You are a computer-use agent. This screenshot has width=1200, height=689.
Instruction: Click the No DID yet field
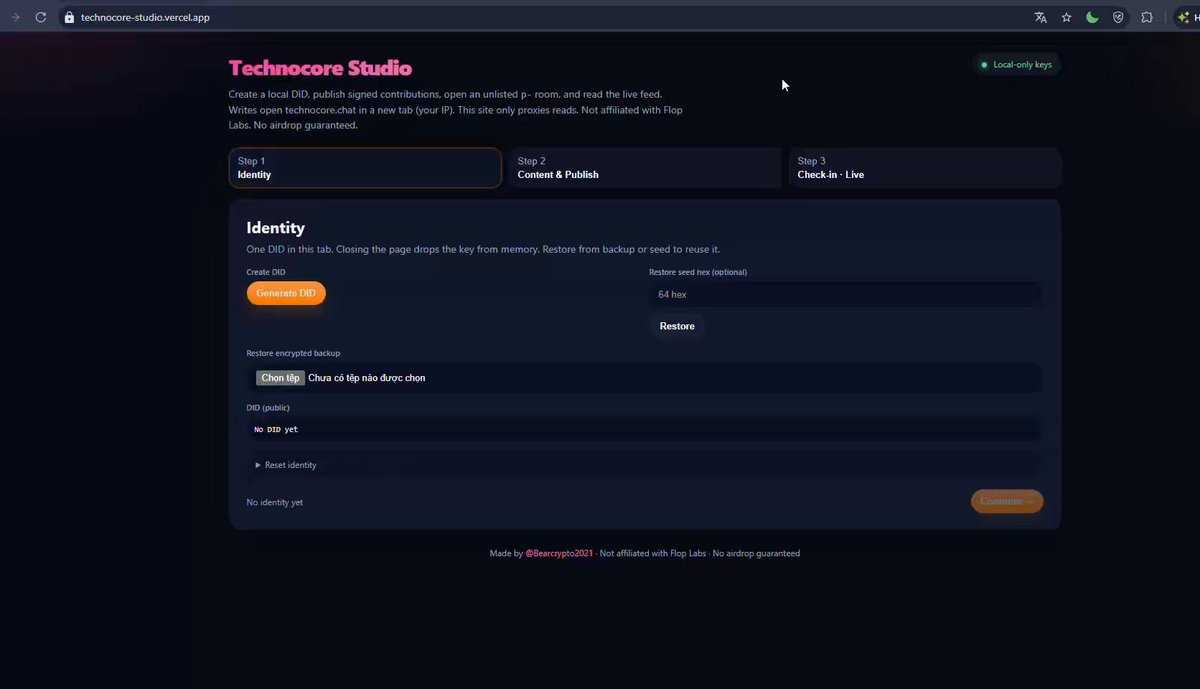[644, 429]
